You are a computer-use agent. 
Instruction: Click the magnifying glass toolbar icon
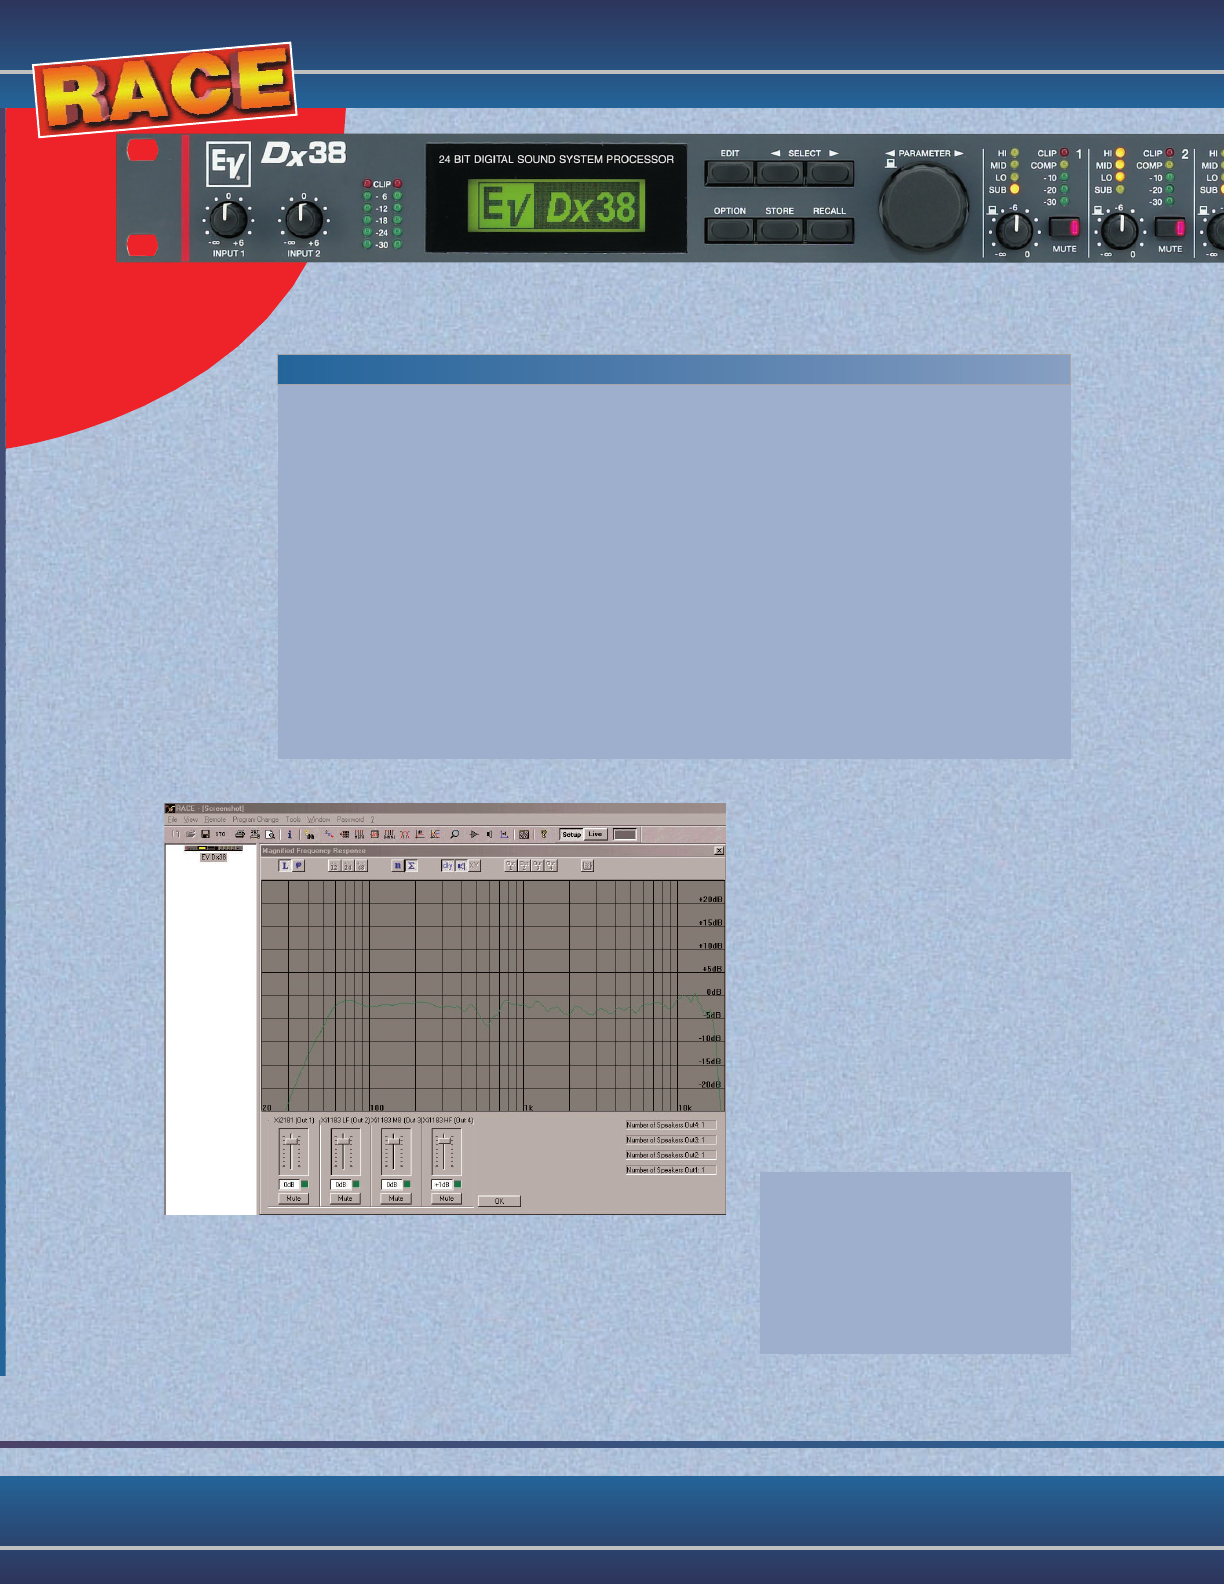tap(454, 834)
